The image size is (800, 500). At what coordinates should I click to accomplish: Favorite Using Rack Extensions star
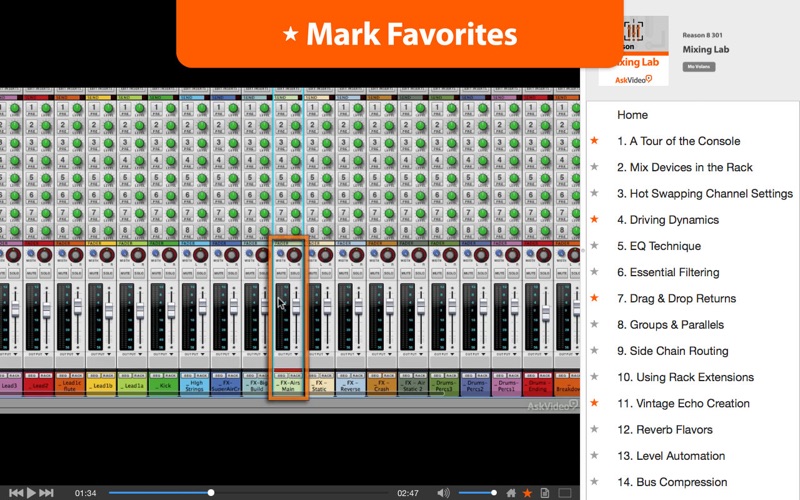pyautogui.click(x=594, y=377)
